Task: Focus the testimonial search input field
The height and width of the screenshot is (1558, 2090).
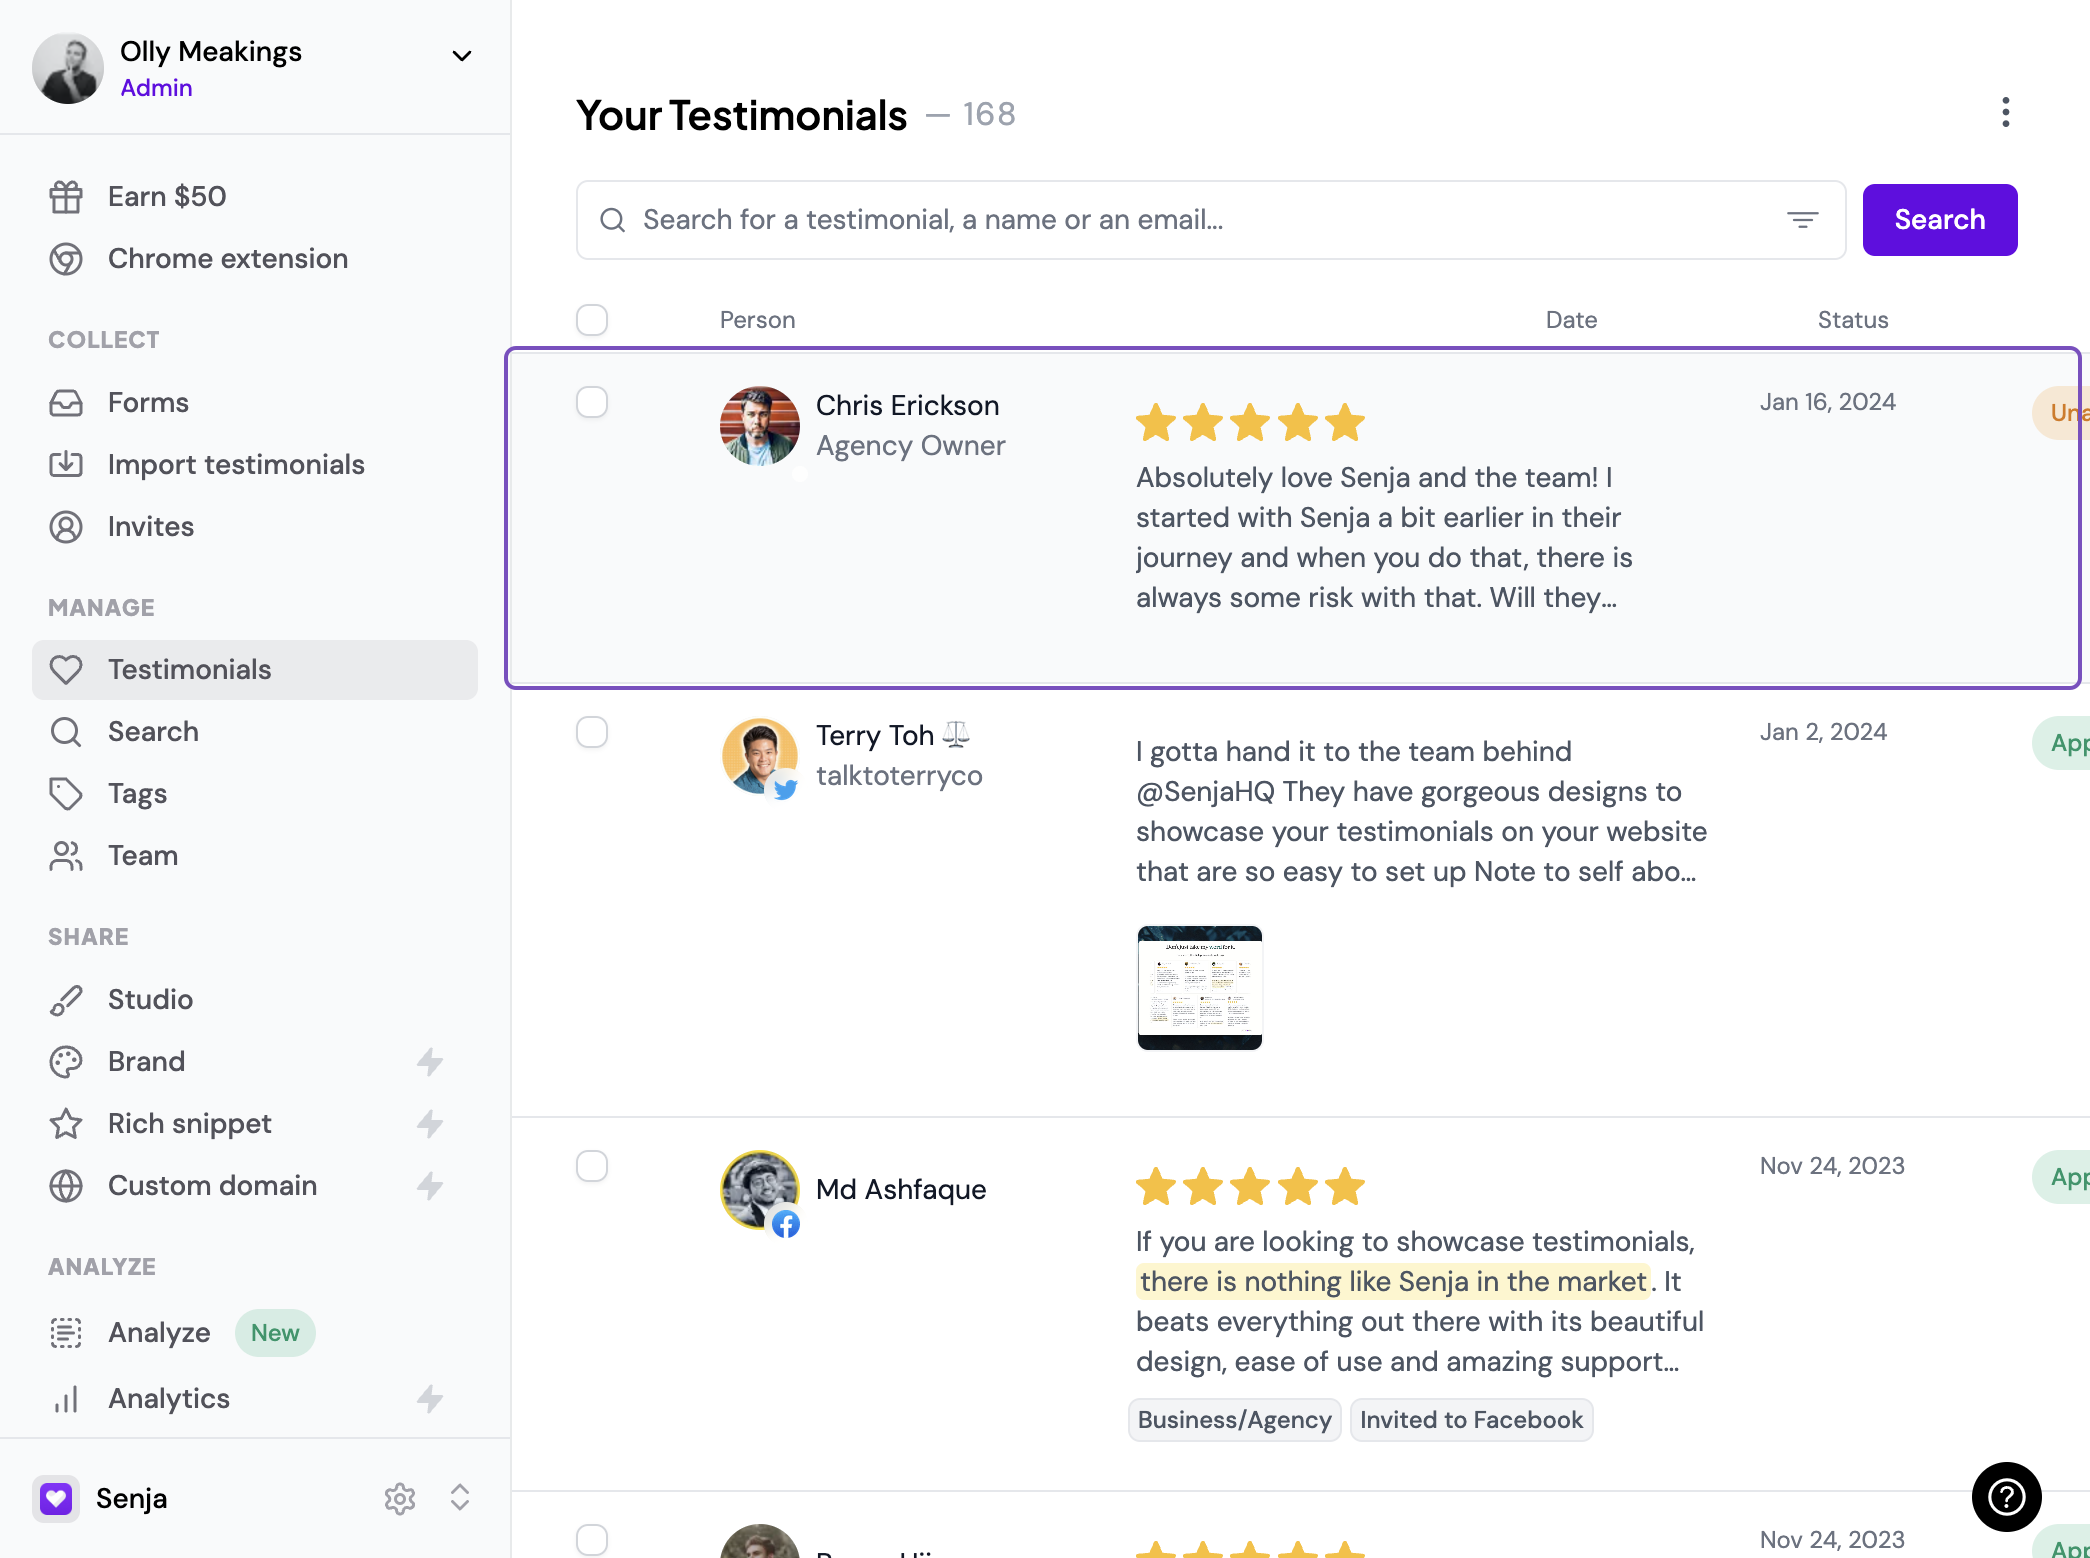Action: coord(1211,220)
